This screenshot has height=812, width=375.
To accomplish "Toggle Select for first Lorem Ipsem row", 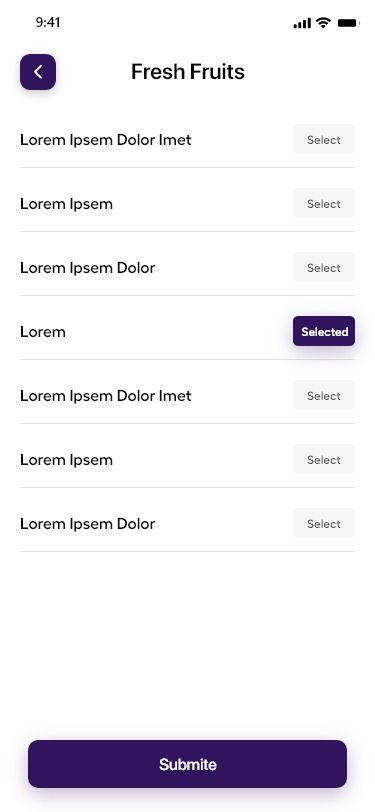I will coord(324,204).
